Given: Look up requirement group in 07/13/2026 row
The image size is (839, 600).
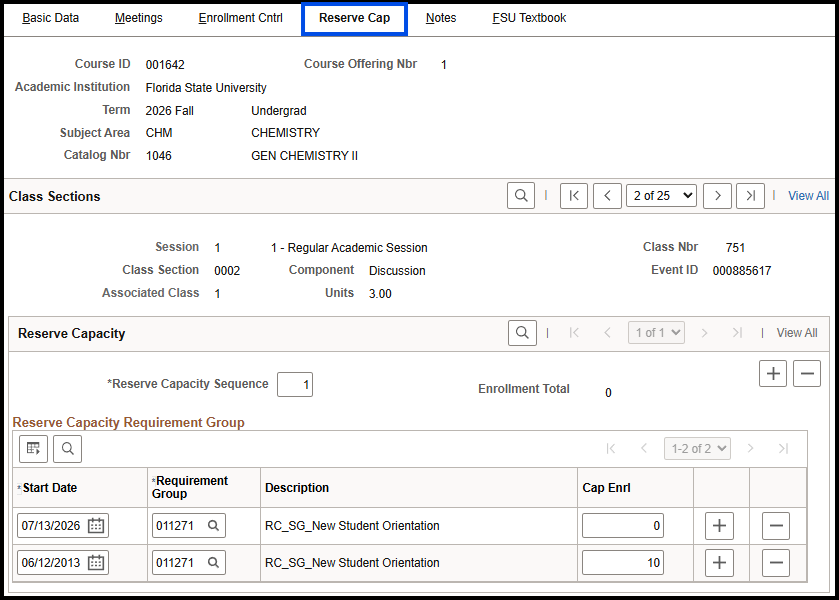Looking at the screenshot, I should tap(213, 526).
